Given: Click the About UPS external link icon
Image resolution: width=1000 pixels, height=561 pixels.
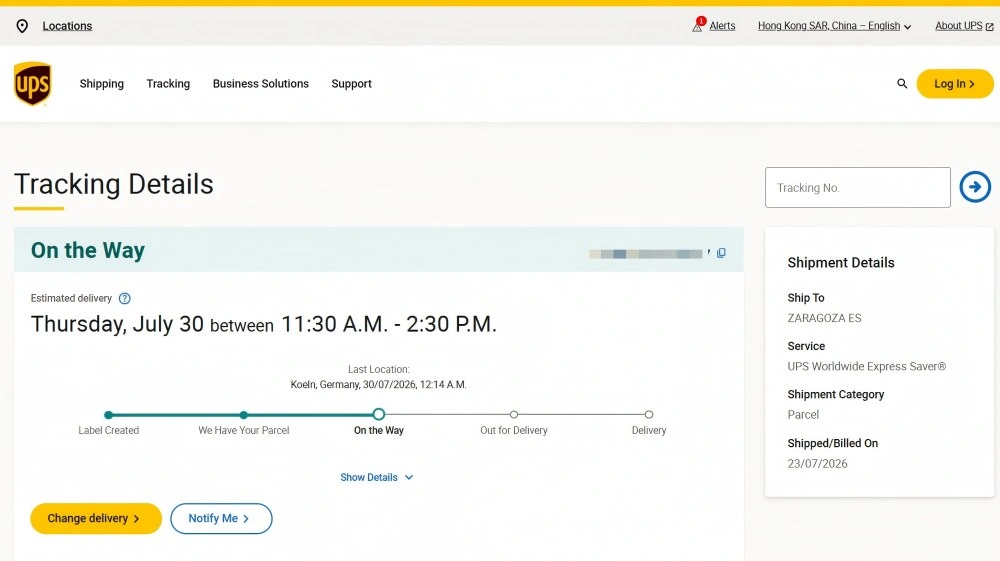Looking at the screenshot, I should [x=989, y=27].
